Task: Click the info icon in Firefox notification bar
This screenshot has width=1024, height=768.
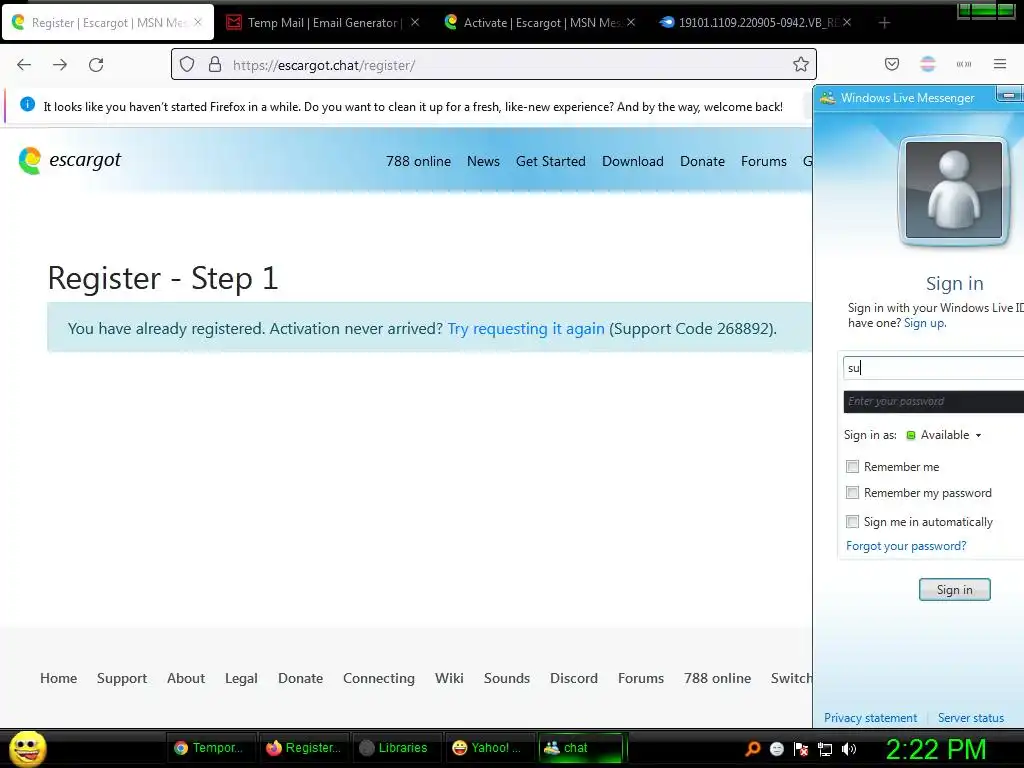Action: (x=27, y=104)
